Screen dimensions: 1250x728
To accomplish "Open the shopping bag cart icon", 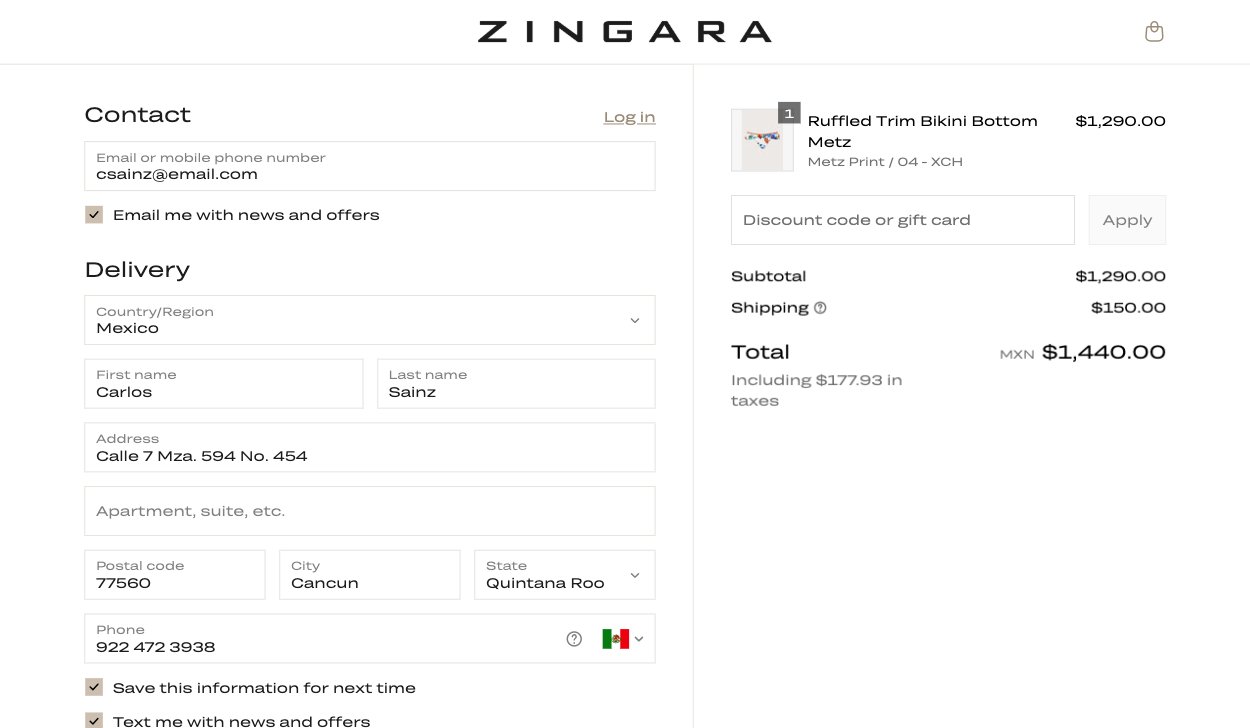I will [x=1154, y=32].
